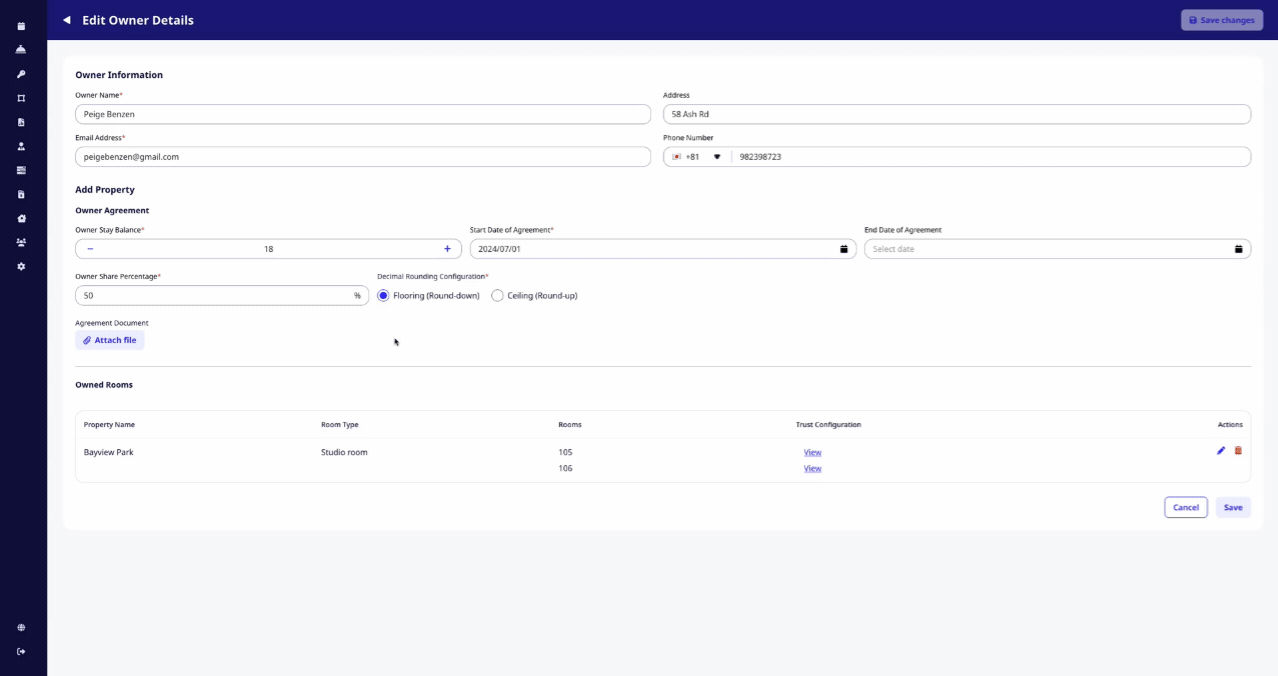
Task: Edit Bayview Park row with pencil icon
Action: click(x=1221, y=451)
